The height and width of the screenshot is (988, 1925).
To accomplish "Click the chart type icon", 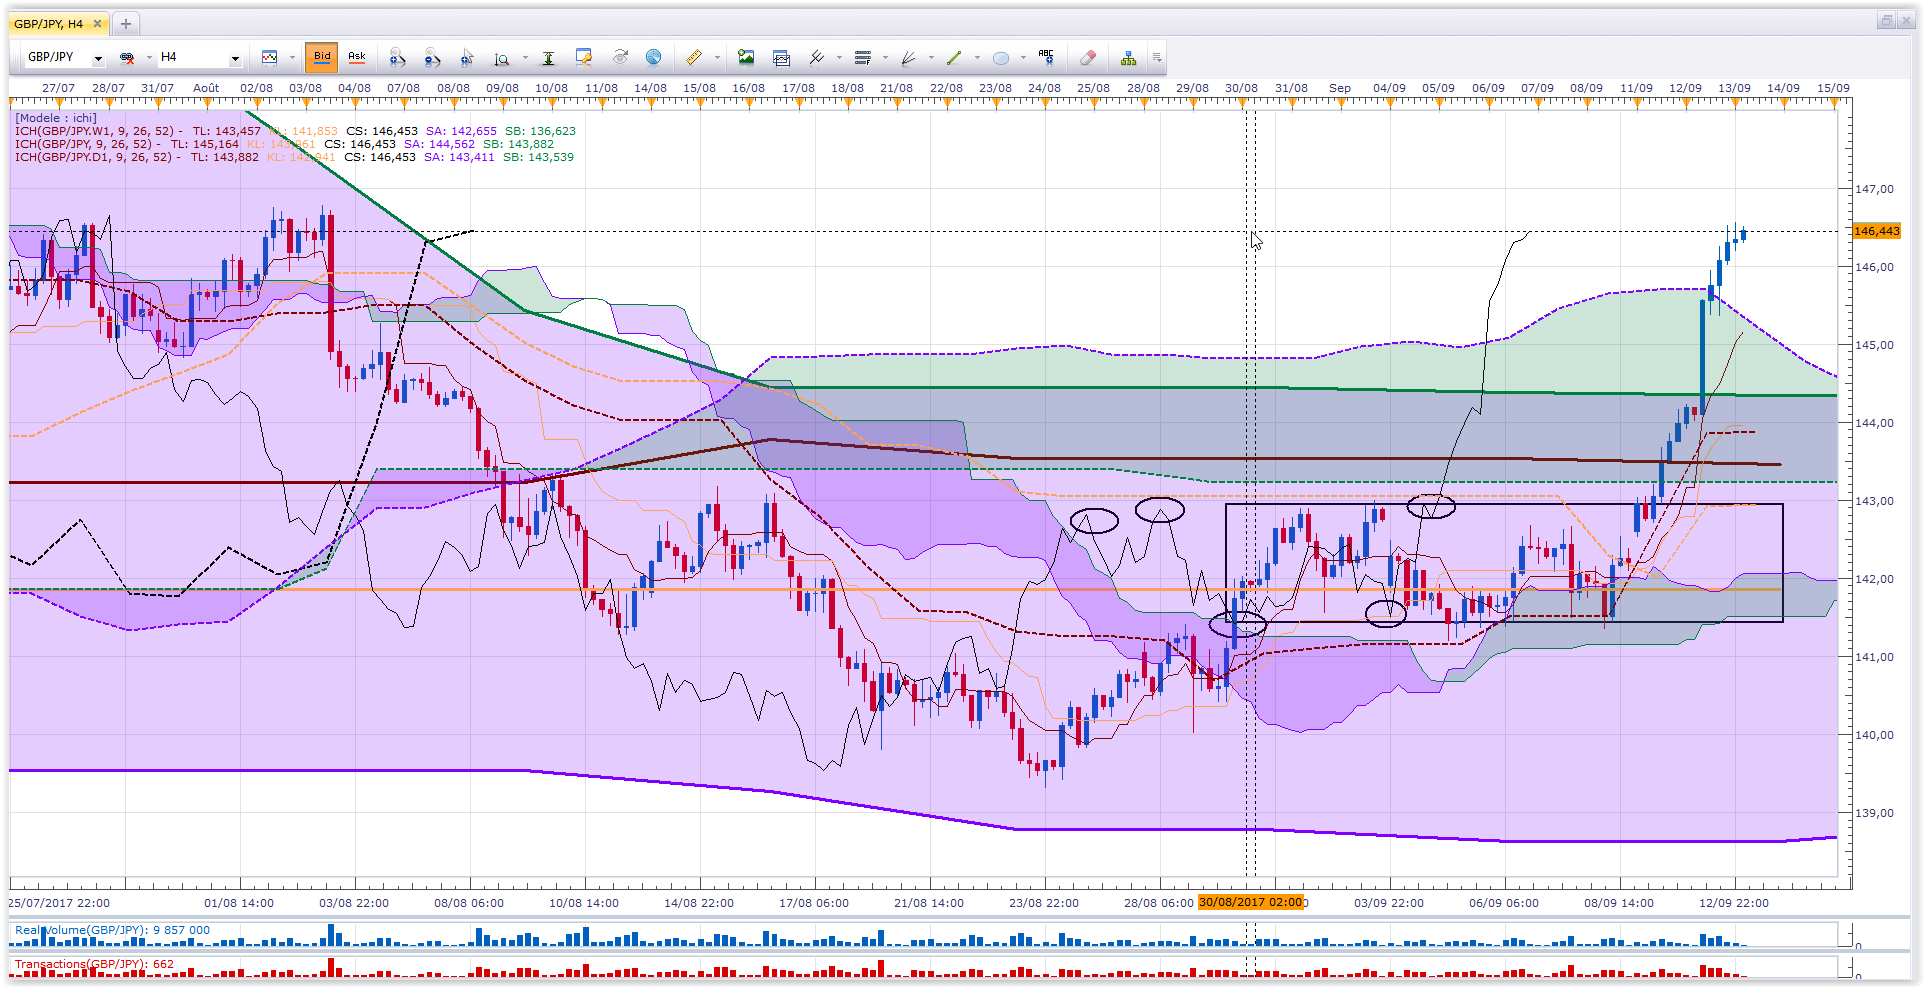I will pos(269,58).
